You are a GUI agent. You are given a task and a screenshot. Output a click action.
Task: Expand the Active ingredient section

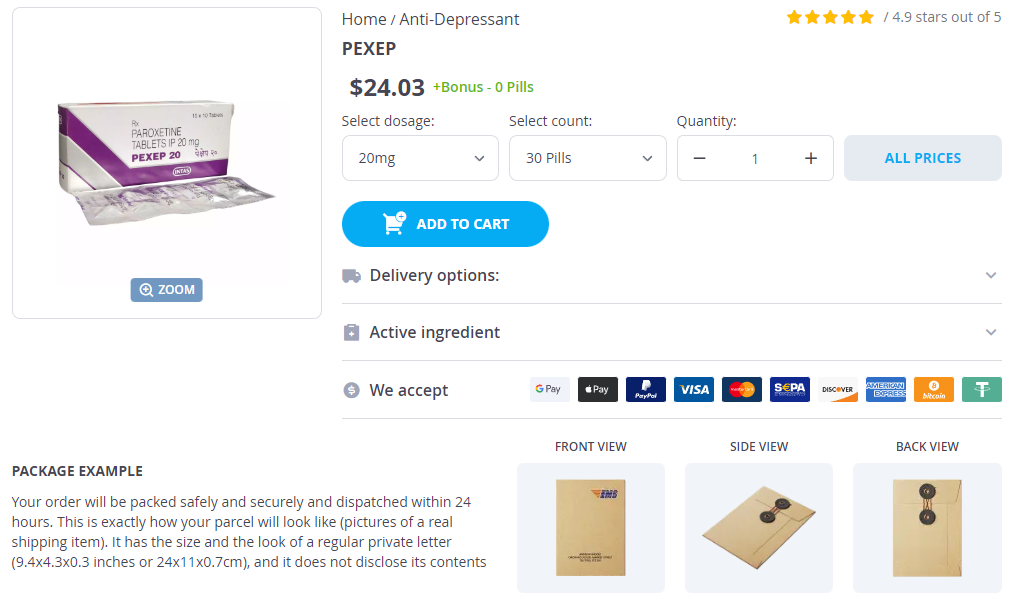pos(671,332)
